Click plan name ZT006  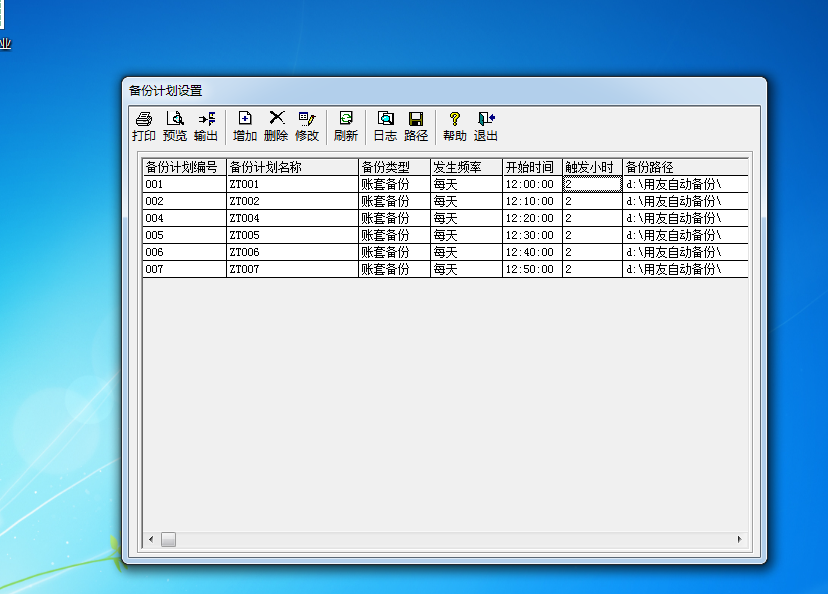pos(293,252)
